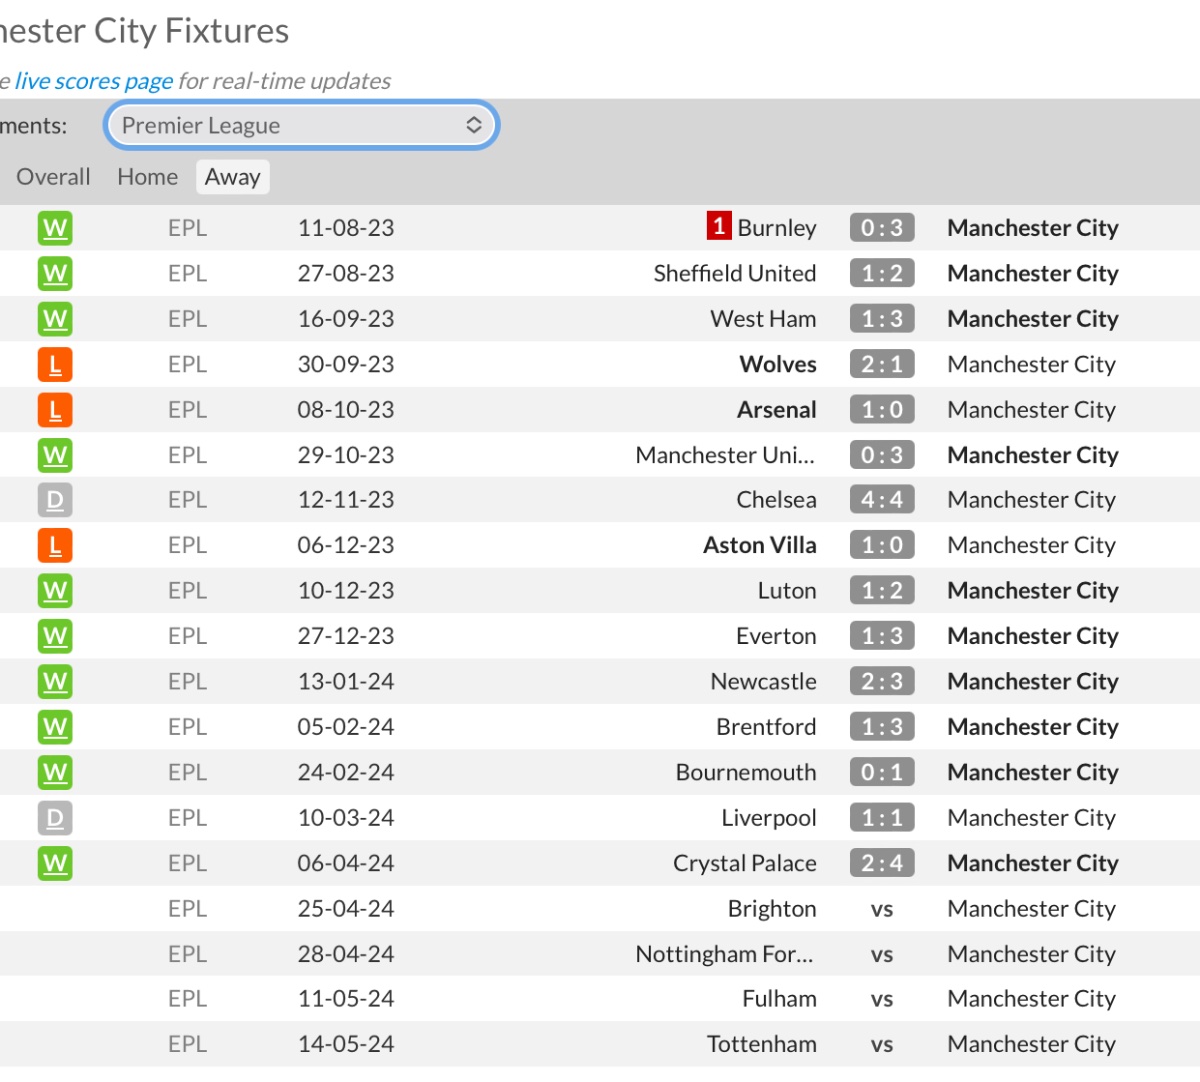Click the Luton team name
Viewport: 1200px width, 1082px height.
click(x=787, y=591)
